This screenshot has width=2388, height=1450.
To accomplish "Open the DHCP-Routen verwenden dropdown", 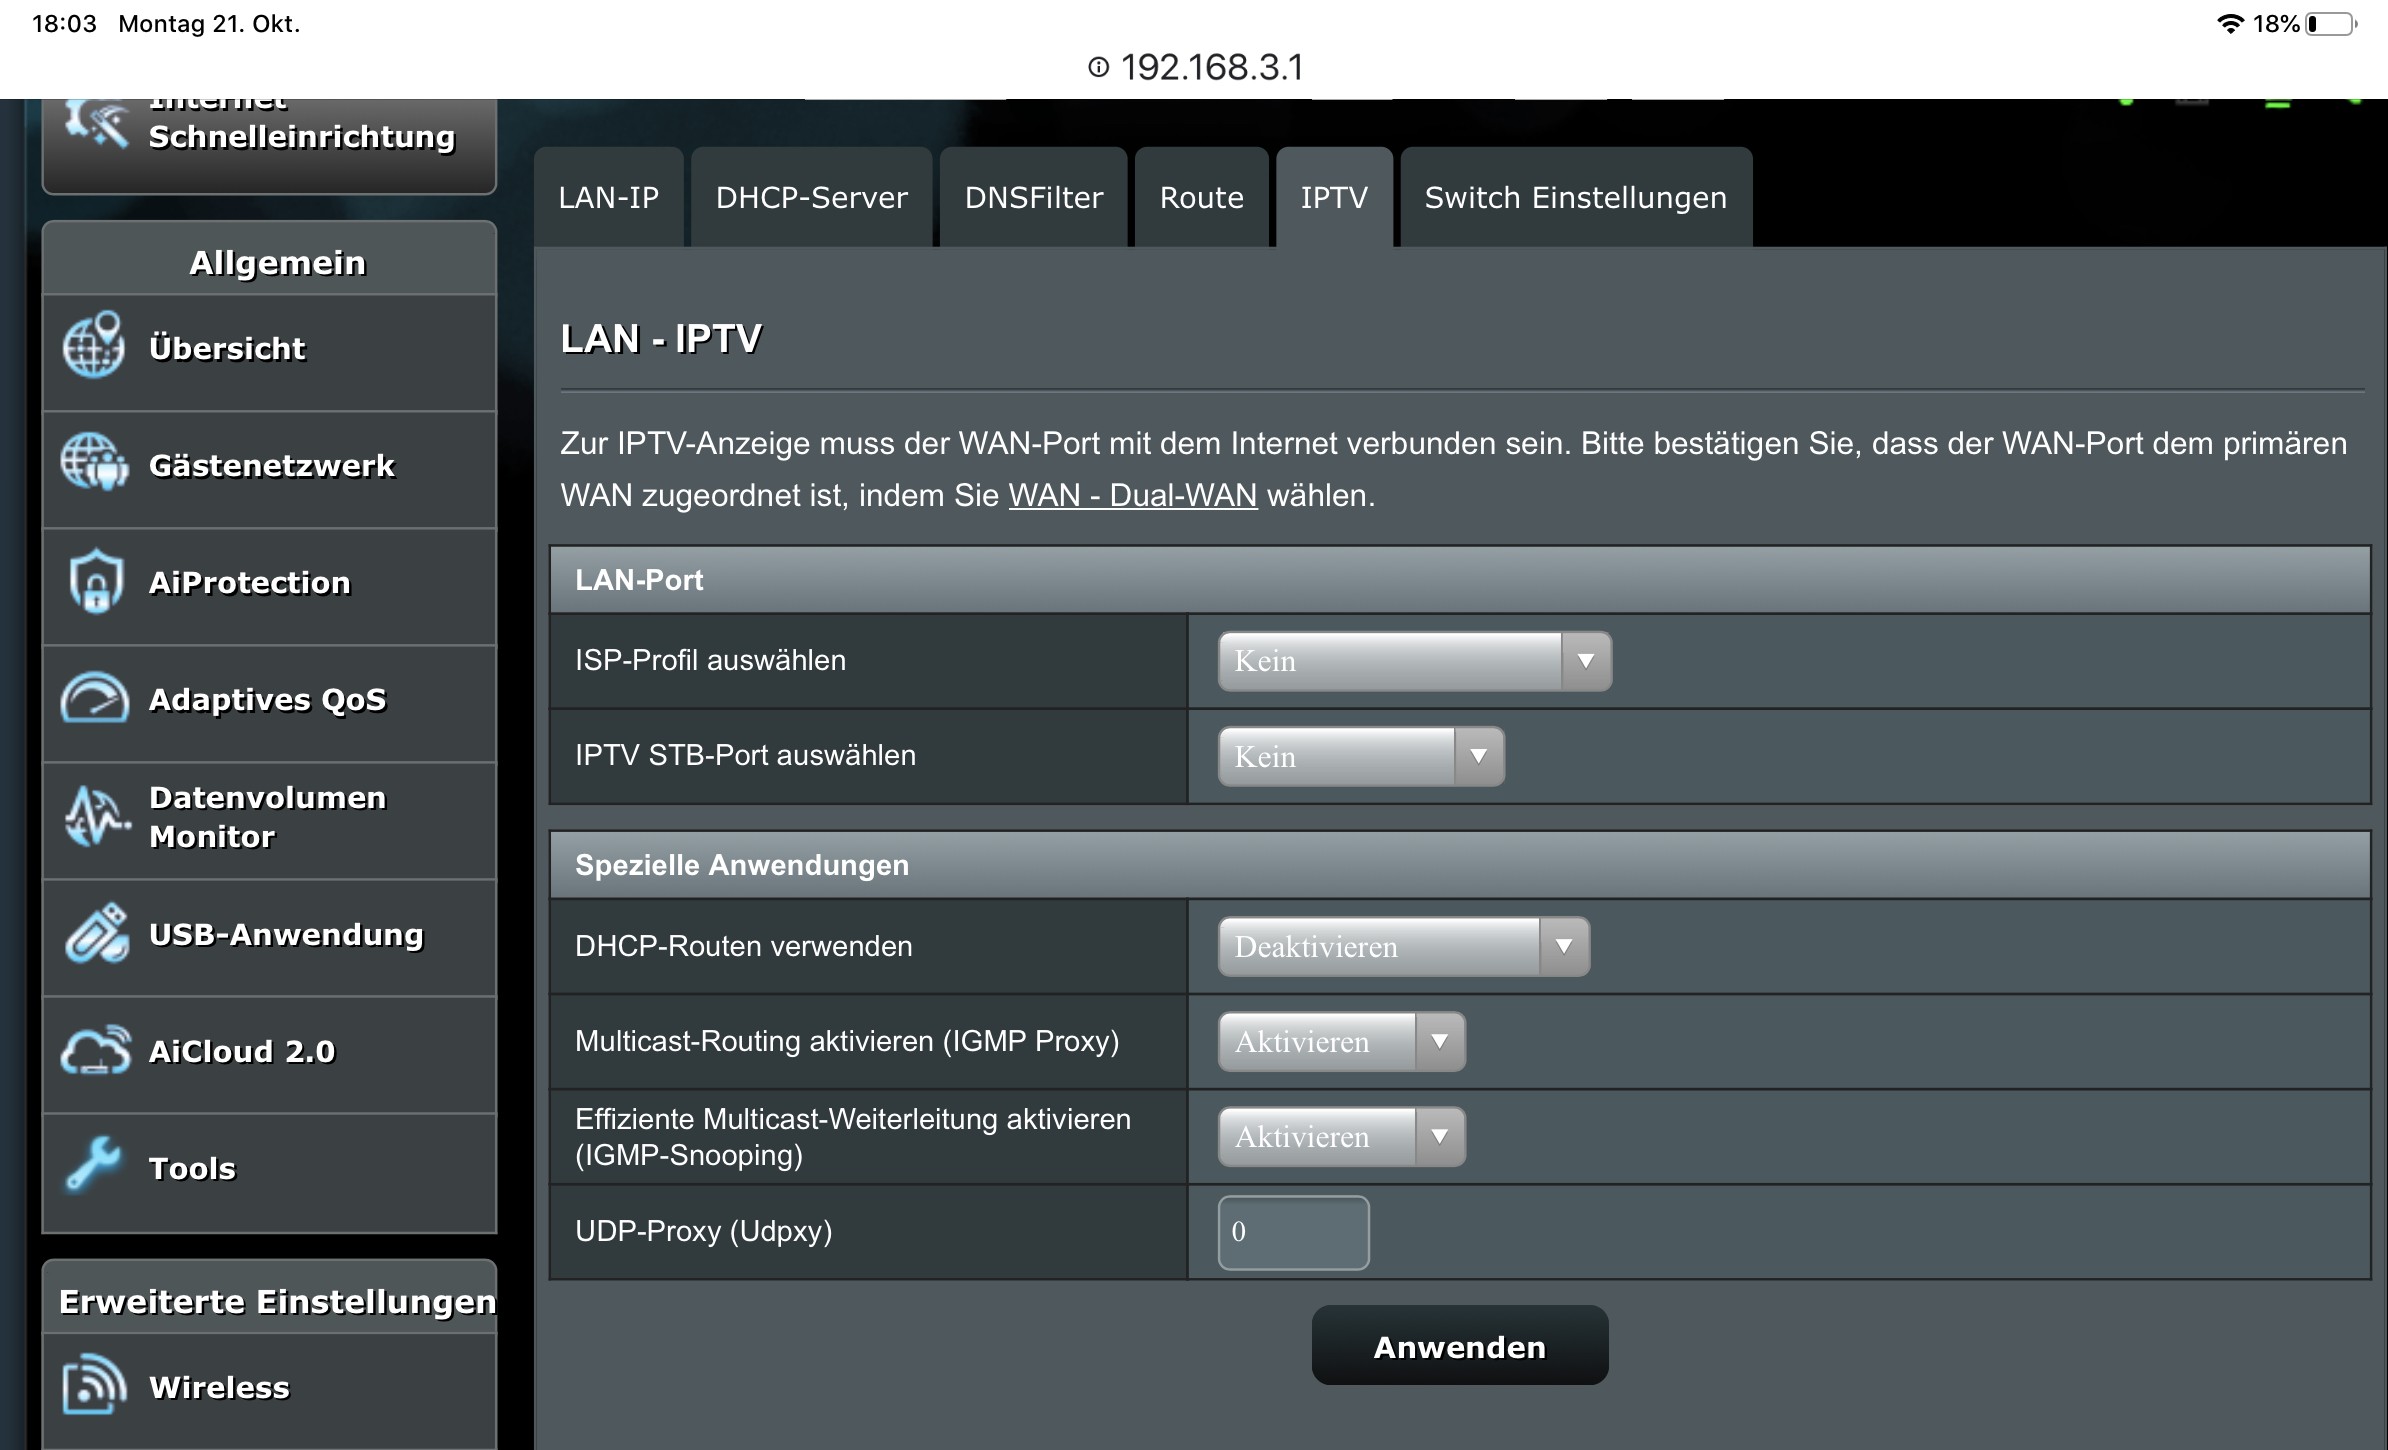I will (x=1402, y=946).
